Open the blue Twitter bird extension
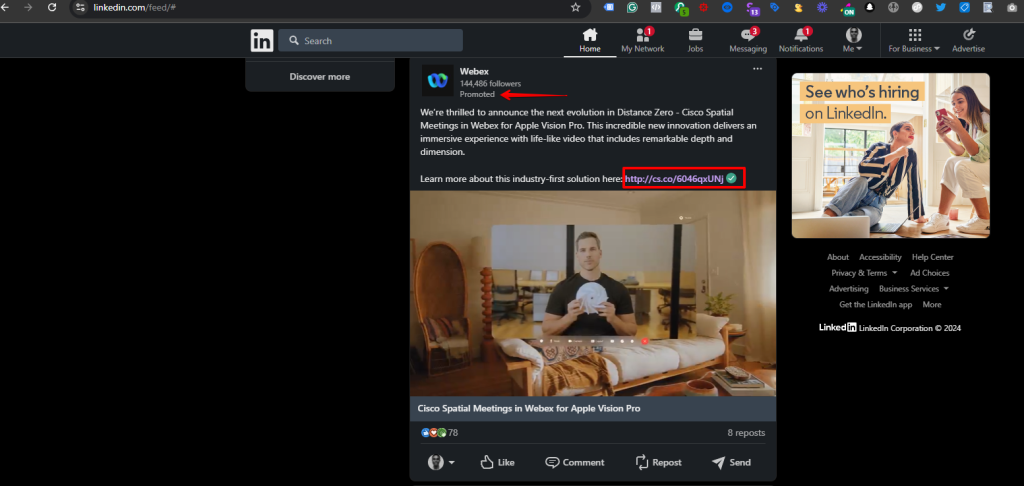This screenshot has width=1024, height=486. [x=940, y=7]
